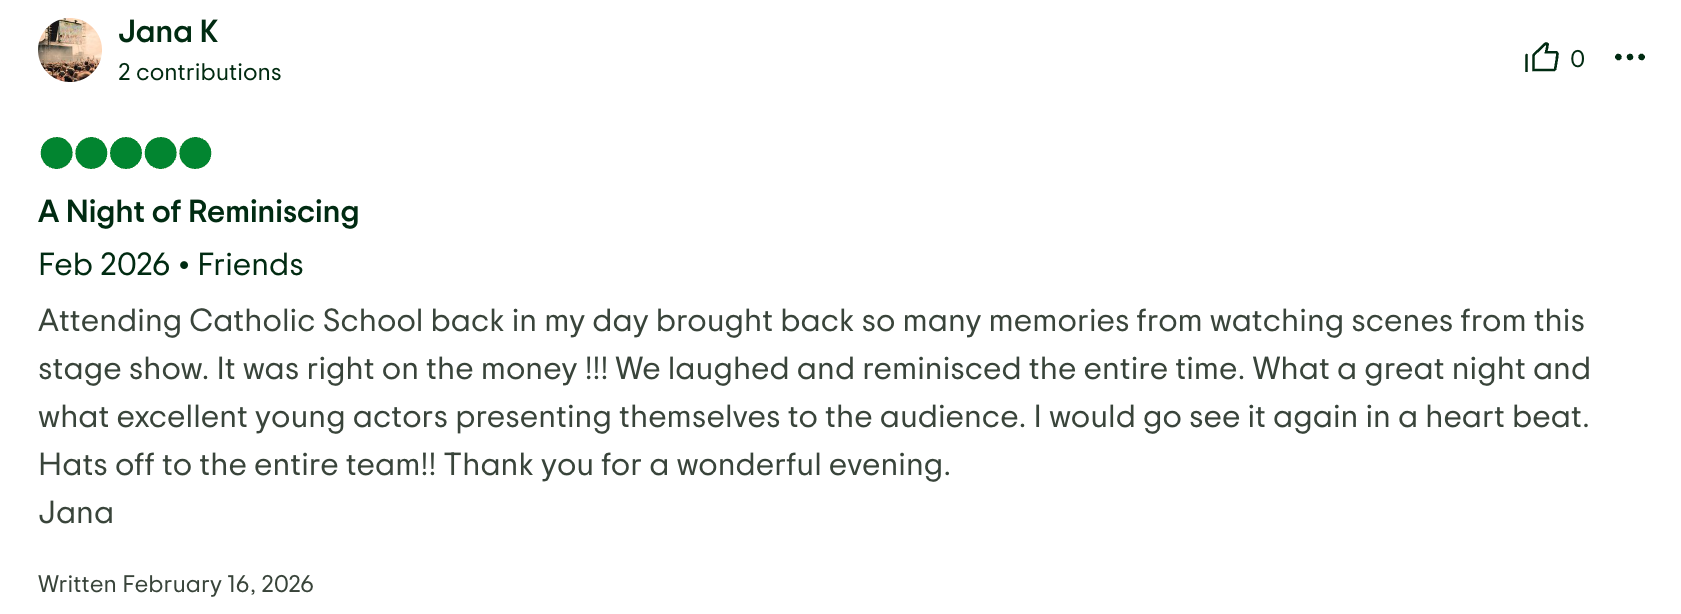Click the reviewer name Jana K

point(170,31)
